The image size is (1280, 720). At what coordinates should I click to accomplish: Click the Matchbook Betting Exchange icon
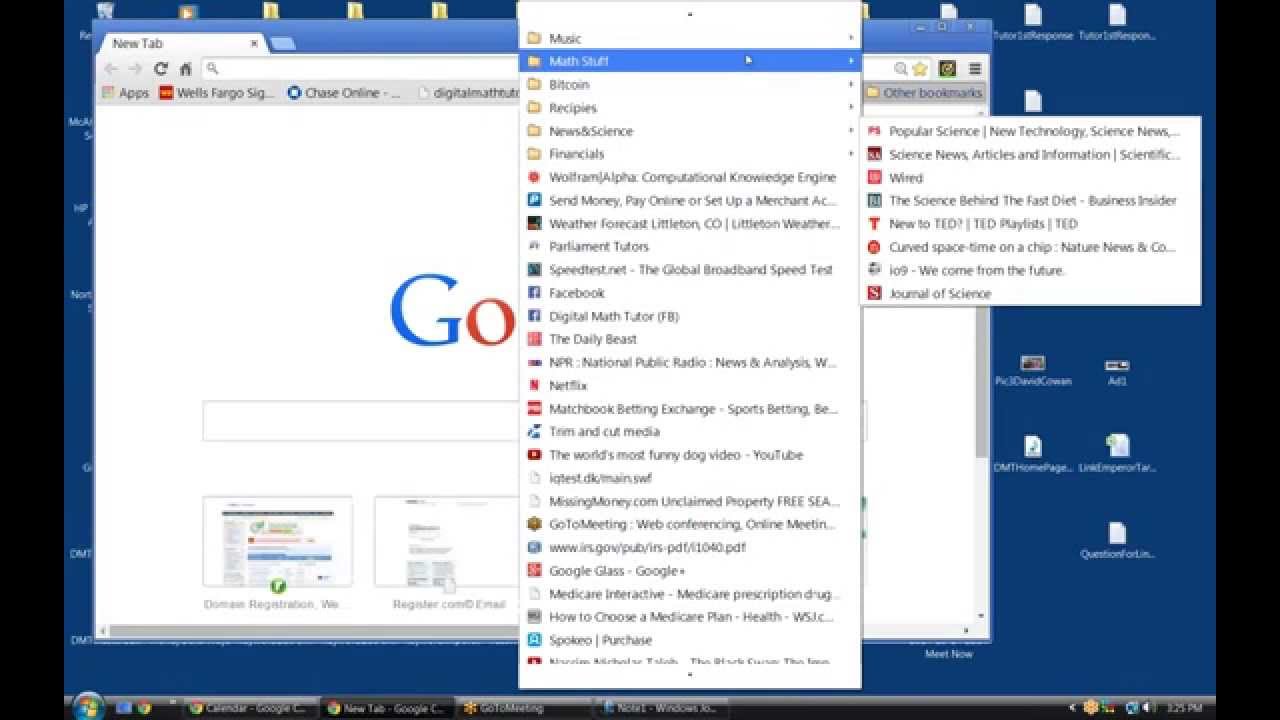pyautogui.click(x=534, y=409)
